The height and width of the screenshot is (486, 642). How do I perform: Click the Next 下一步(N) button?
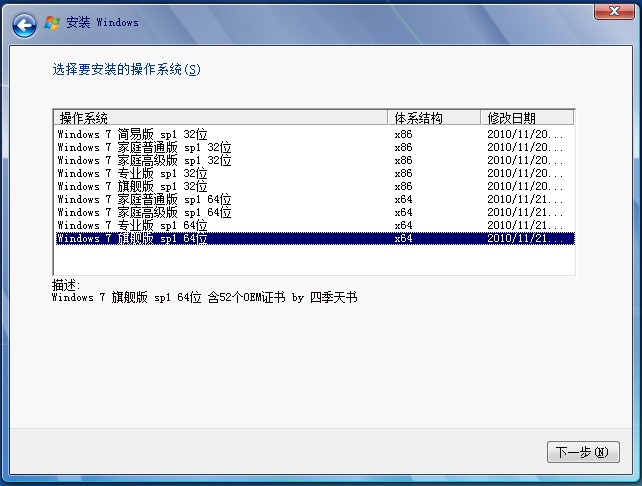[583, 452]
